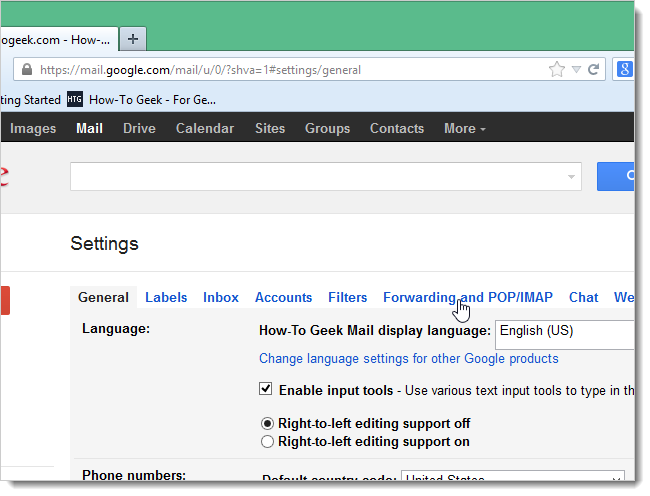Open the How-To Geek bookmark
The image size is (650, 496).
click(140, 99)
